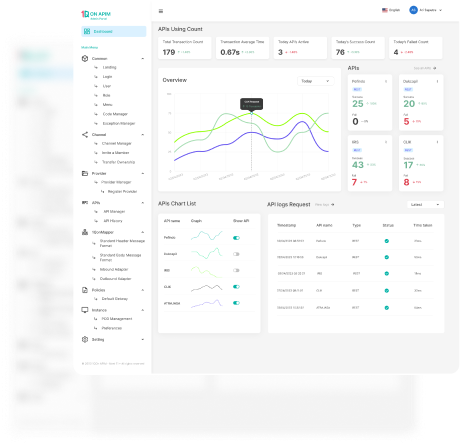Click the Transaction Average Time card

242,48
